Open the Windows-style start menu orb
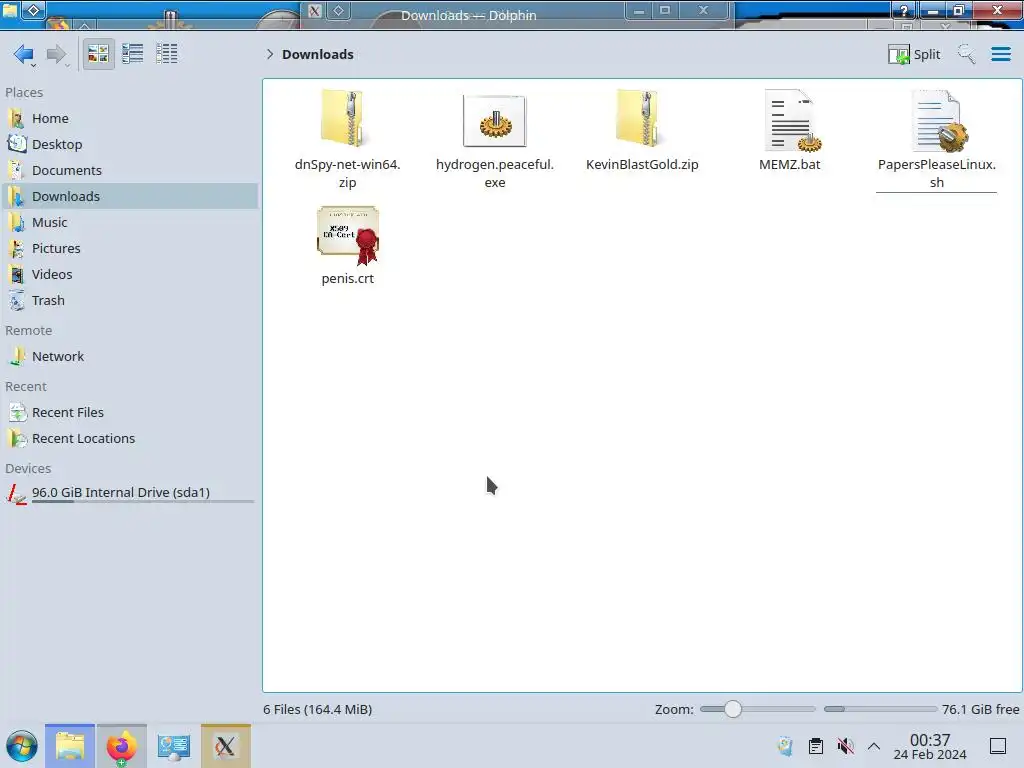Screen dimensions: 1024x768 (x=22, y=746)
